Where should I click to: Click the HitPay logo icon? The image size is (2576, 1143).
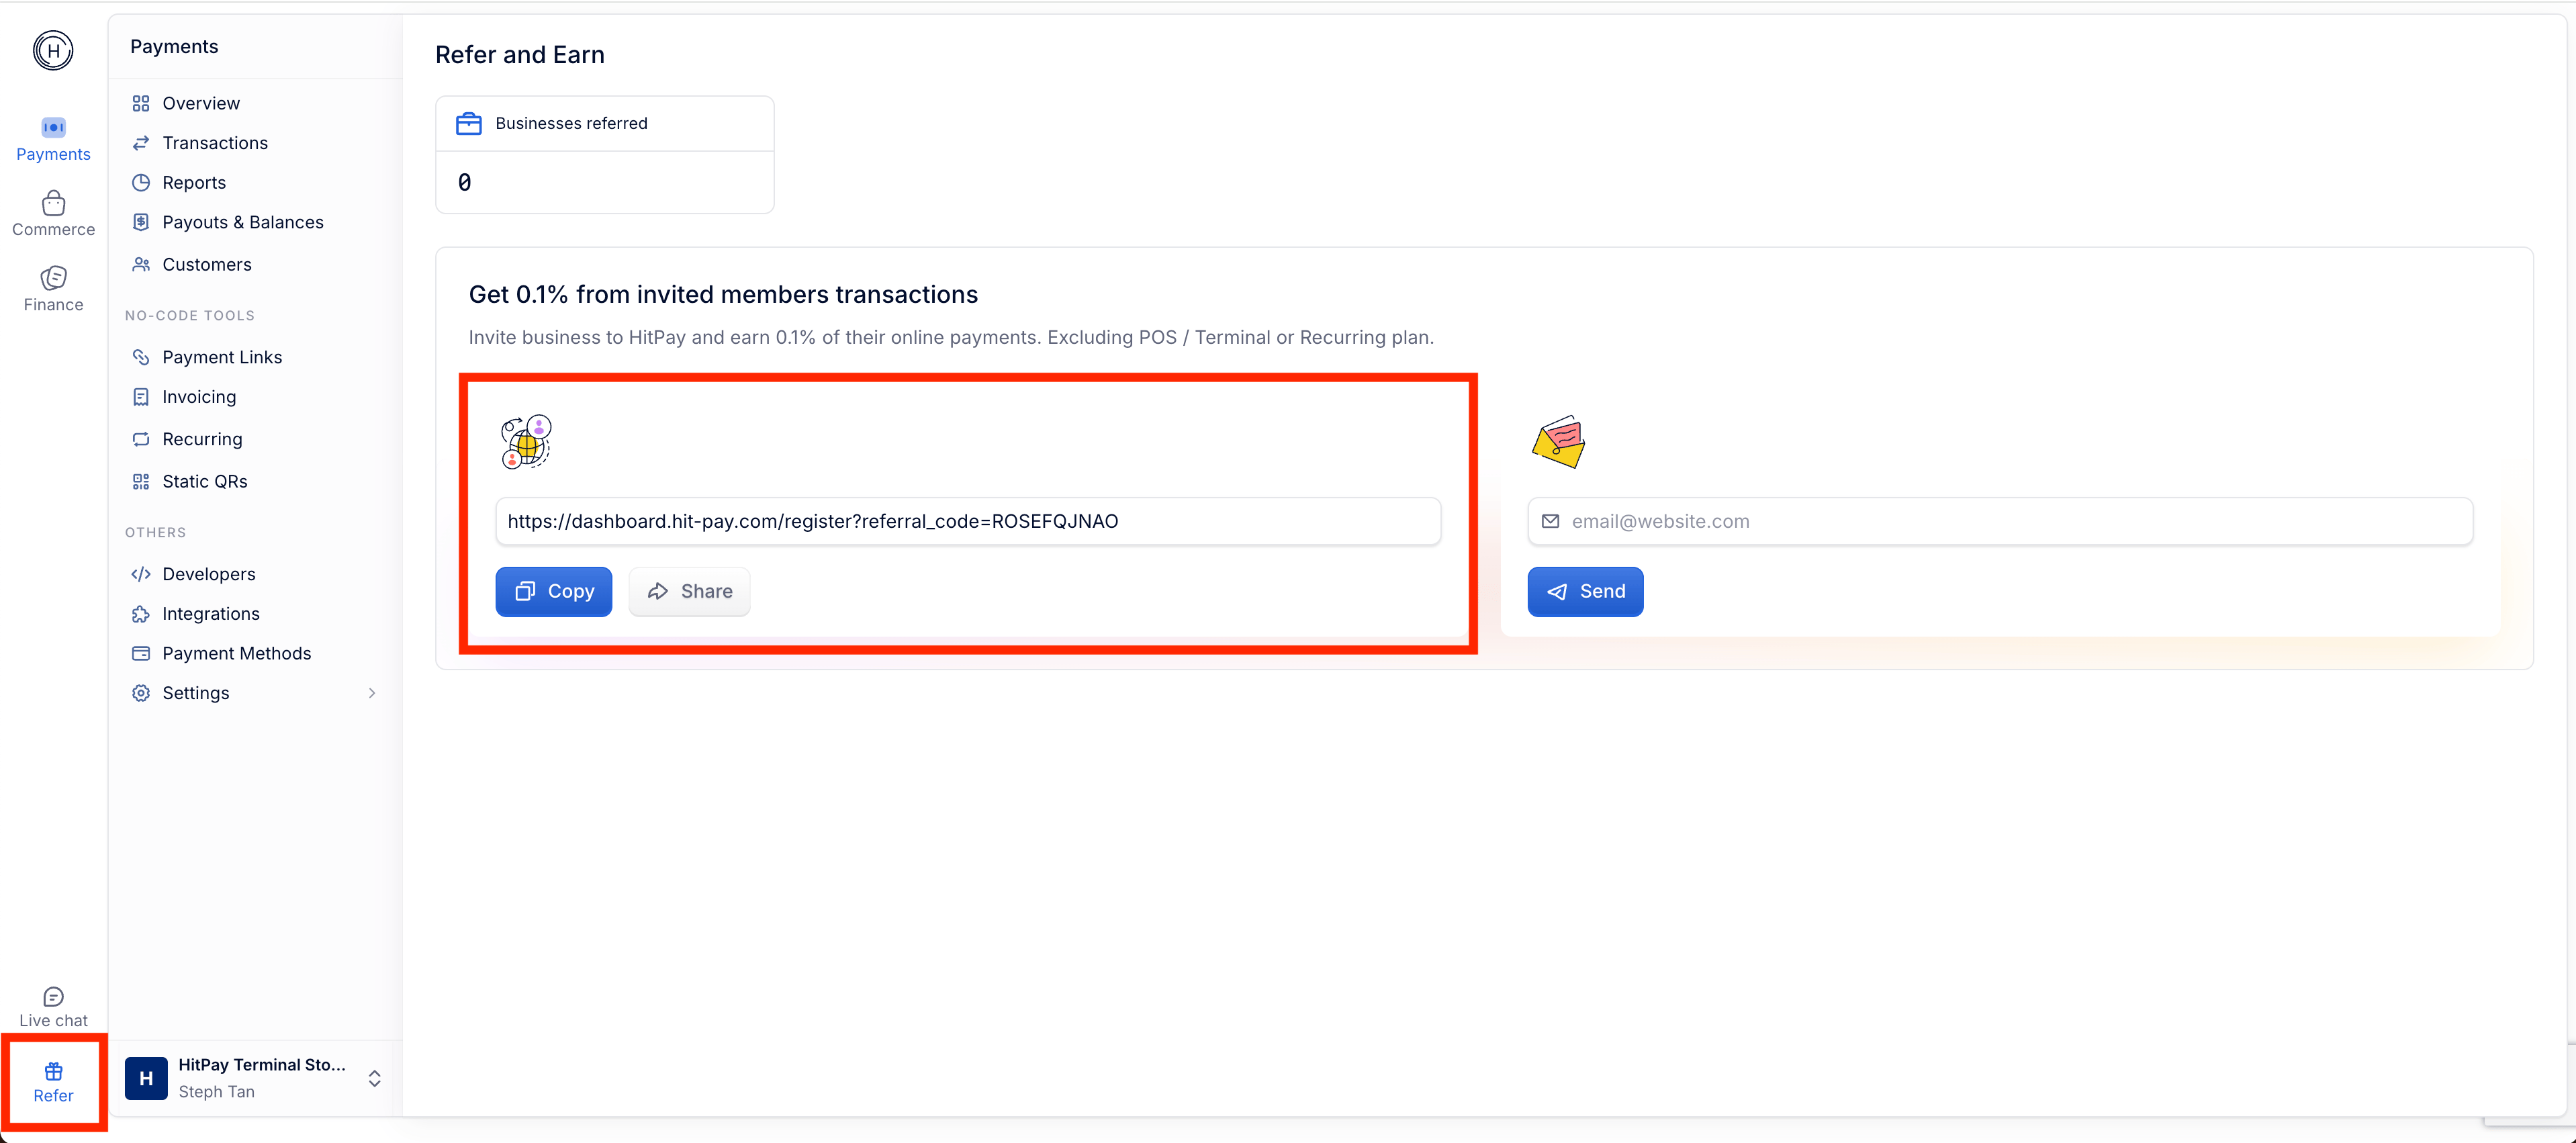[53, 50]
